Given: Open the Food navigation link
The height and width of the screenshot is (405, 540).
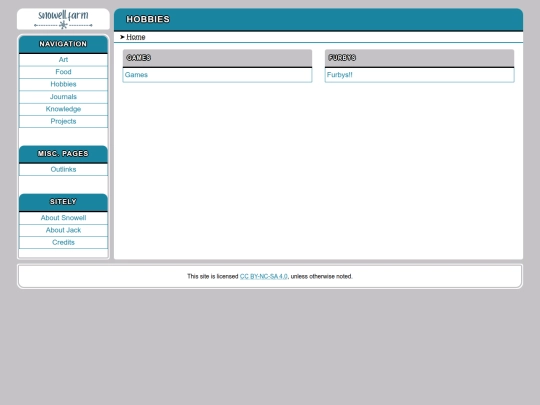Looking at the screenshot, I should coord(63,72).
